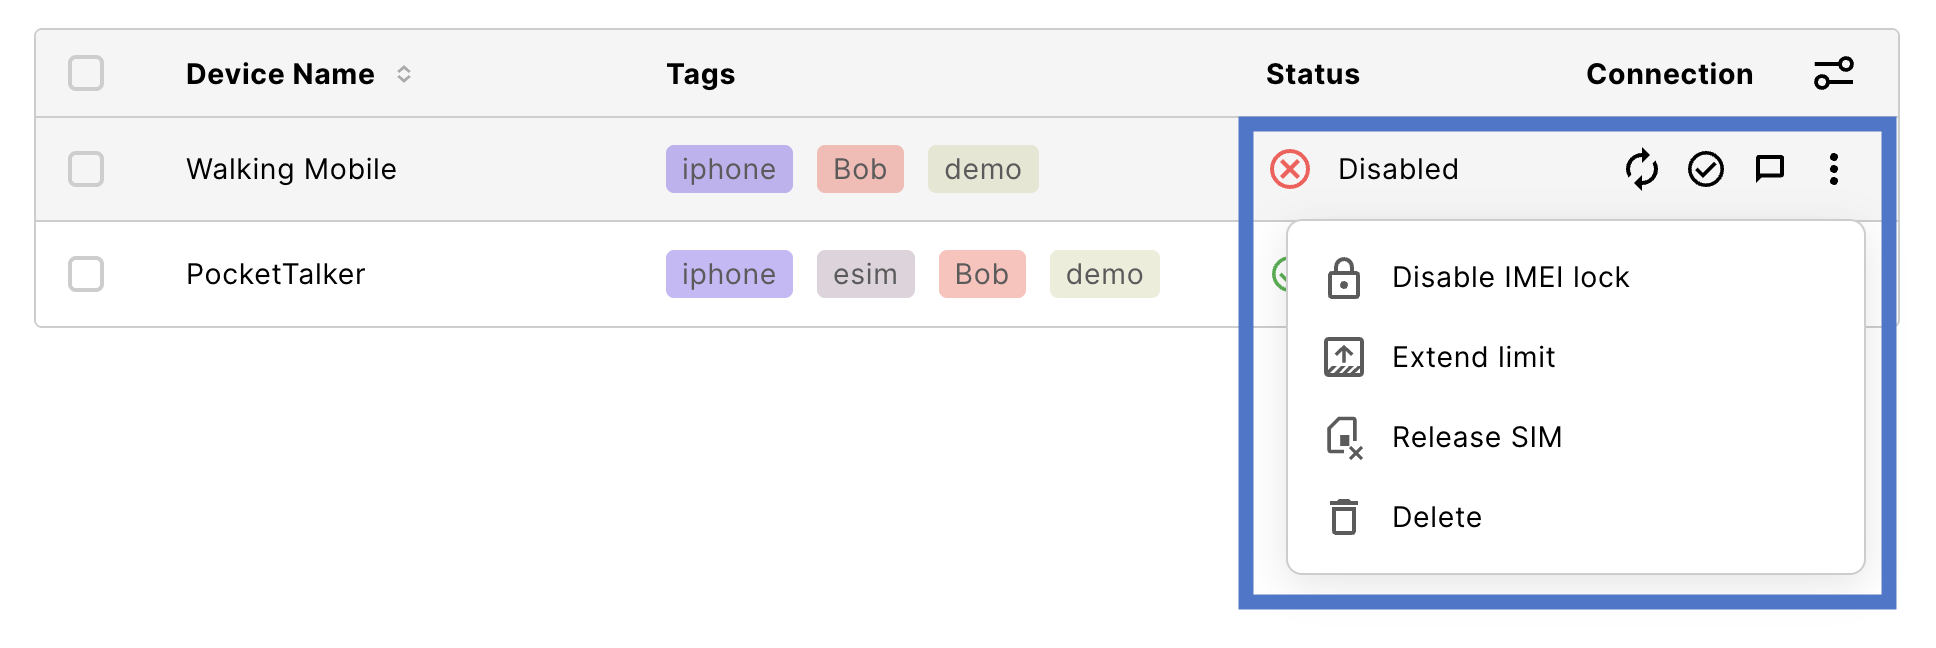Select the PocketTalker row checkbox
The height and width of the screenshot is (648, 1936).
click(x=86, y=274)
